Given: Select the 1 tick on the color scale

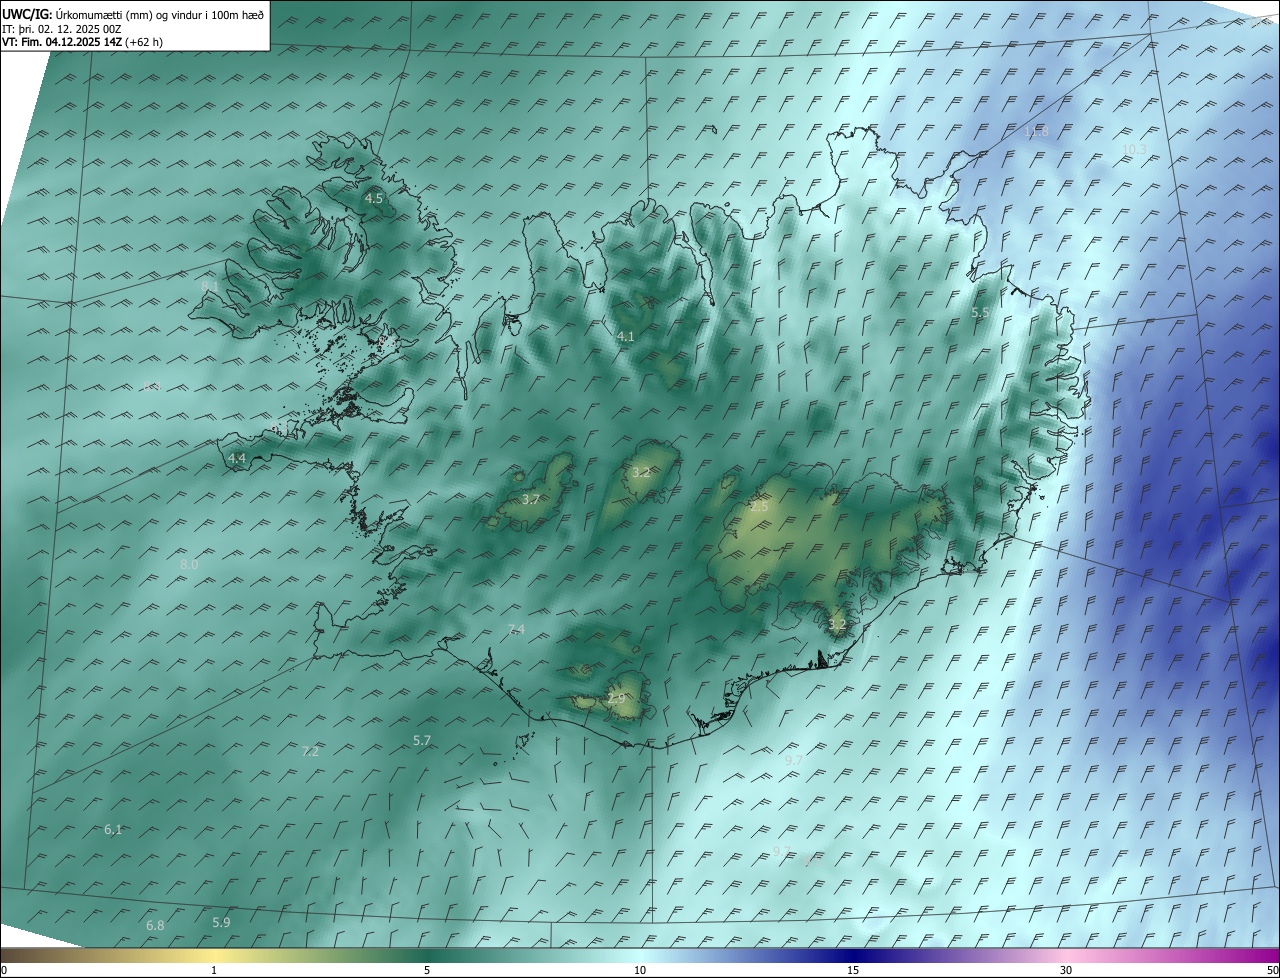Looking at the screenshot, I should (x=214, y=971).
